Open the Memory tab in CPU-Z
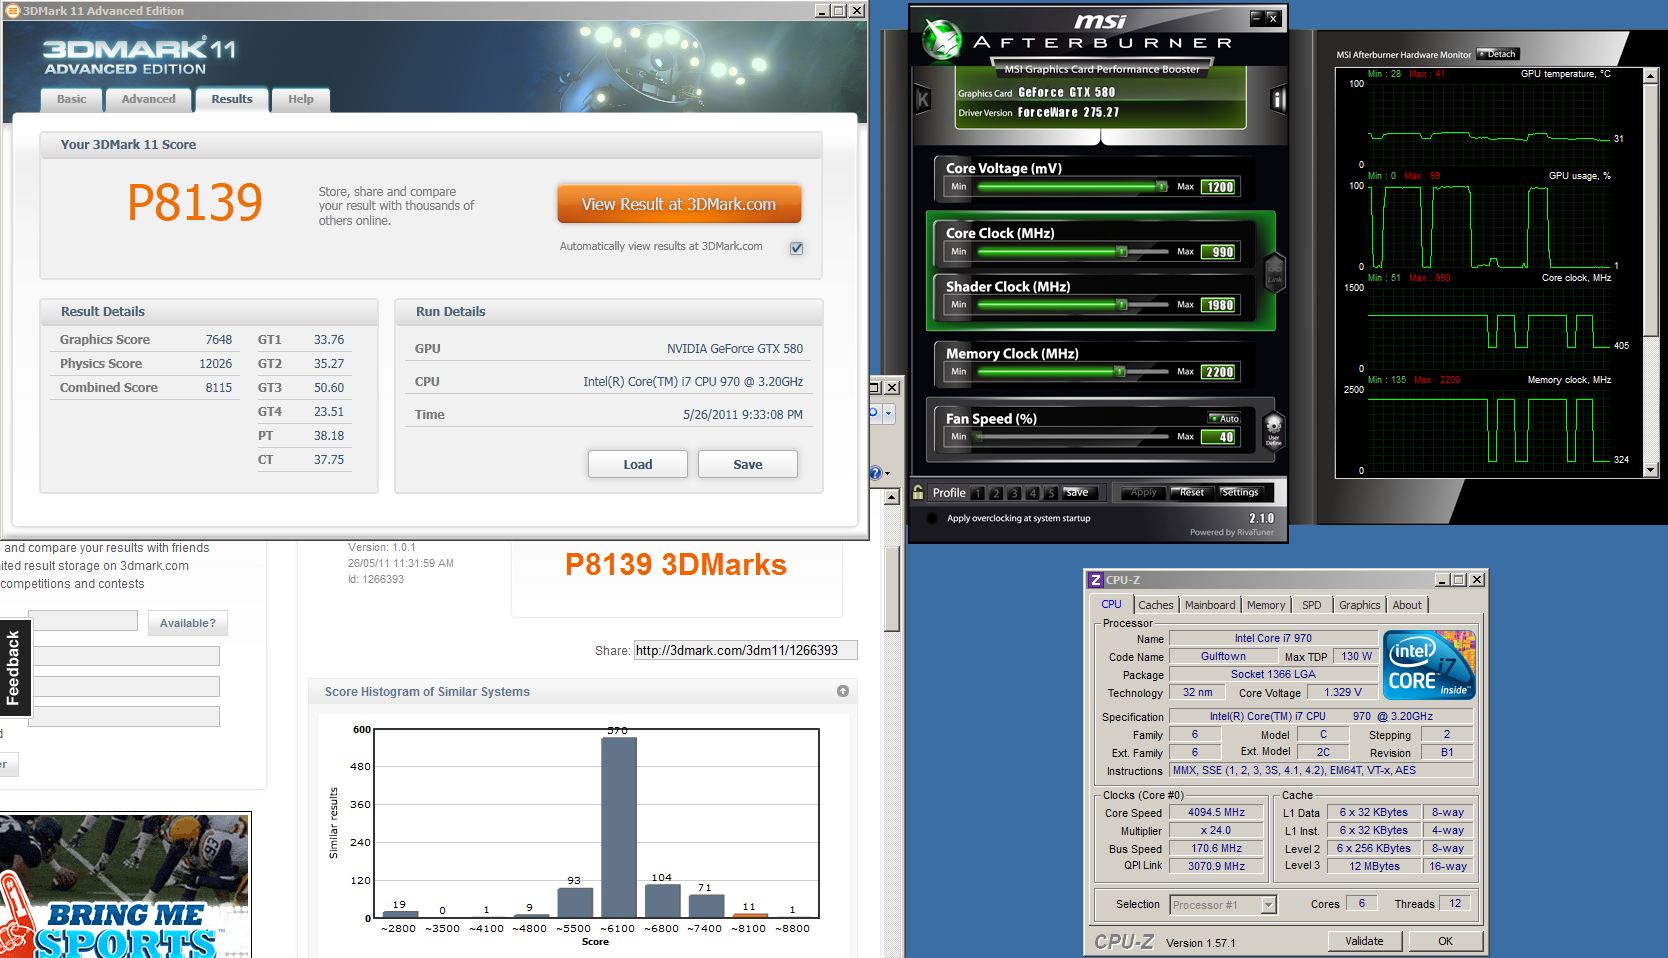 1266,605
